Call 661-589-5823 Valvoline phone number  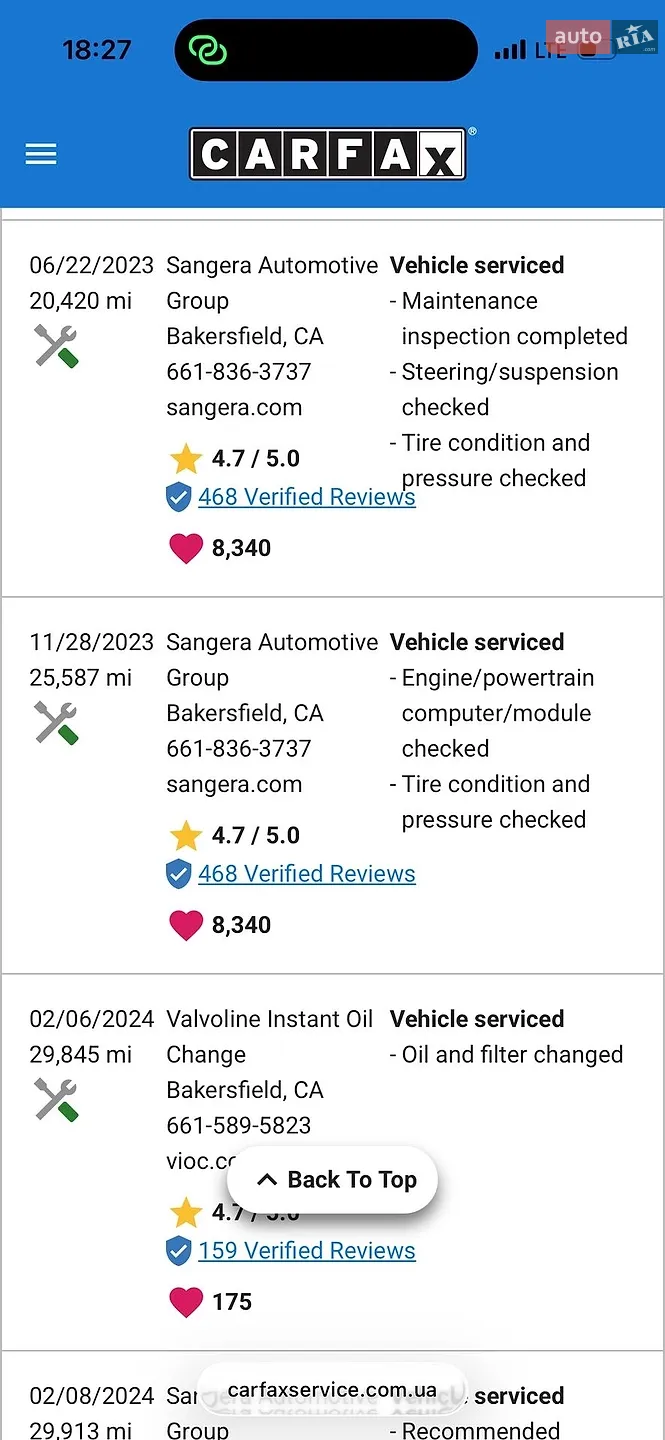[x=239, y=1126]
